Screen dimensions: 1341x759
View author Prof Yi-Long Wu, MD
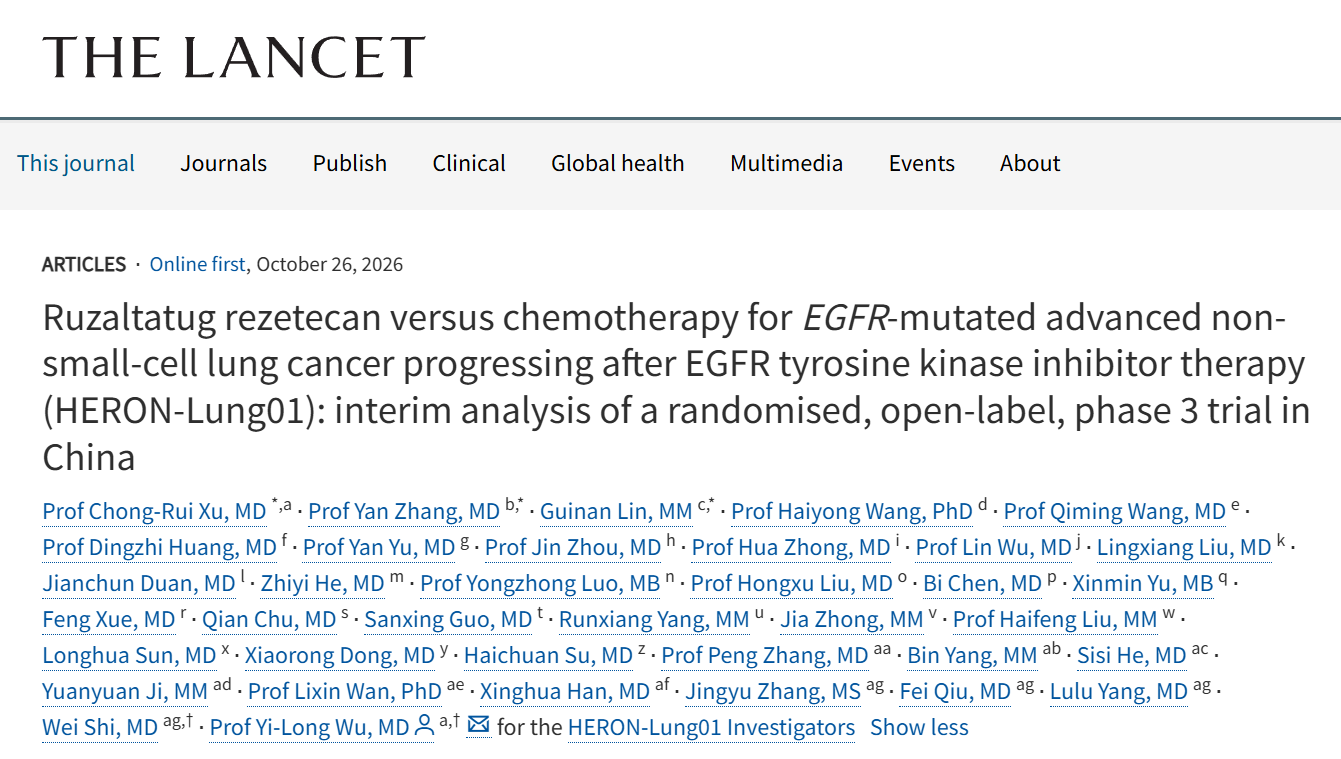309,727
